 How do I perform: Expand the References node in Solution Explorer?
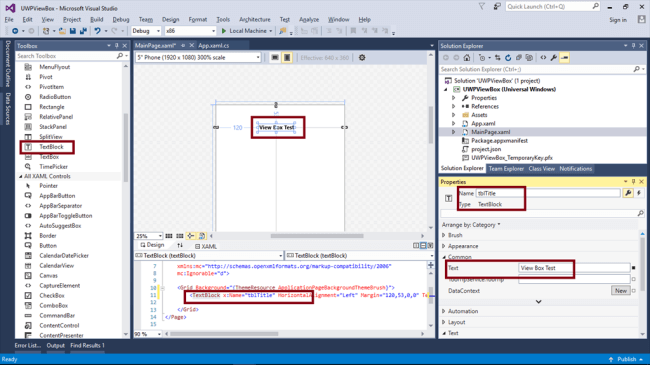click(x=454, y=107)
